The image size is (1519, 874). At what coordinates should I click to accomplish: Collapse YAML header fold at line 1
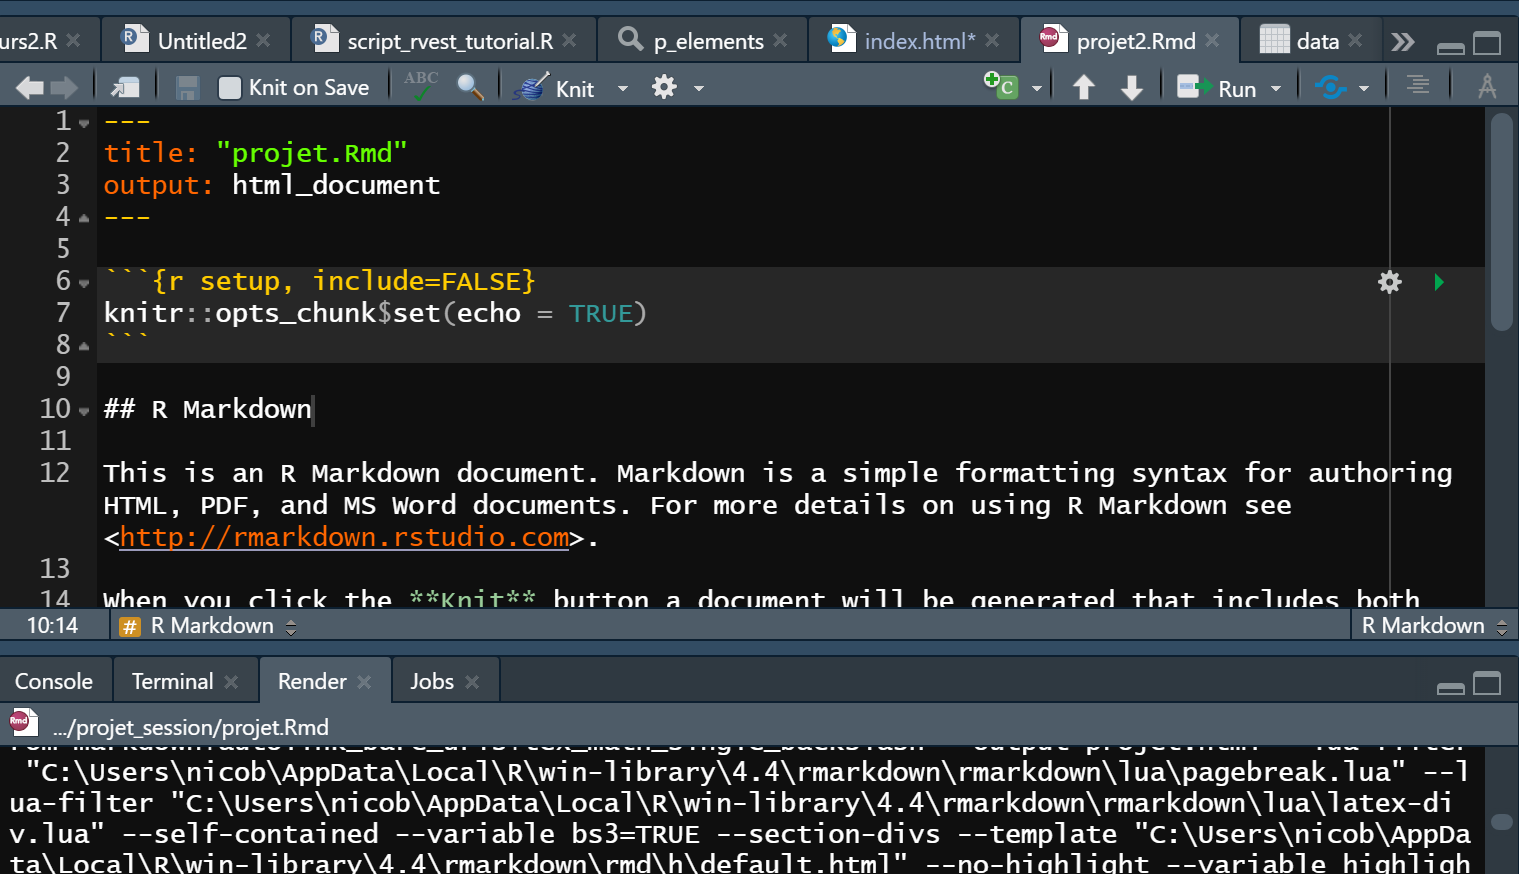(x=84, y=123)
